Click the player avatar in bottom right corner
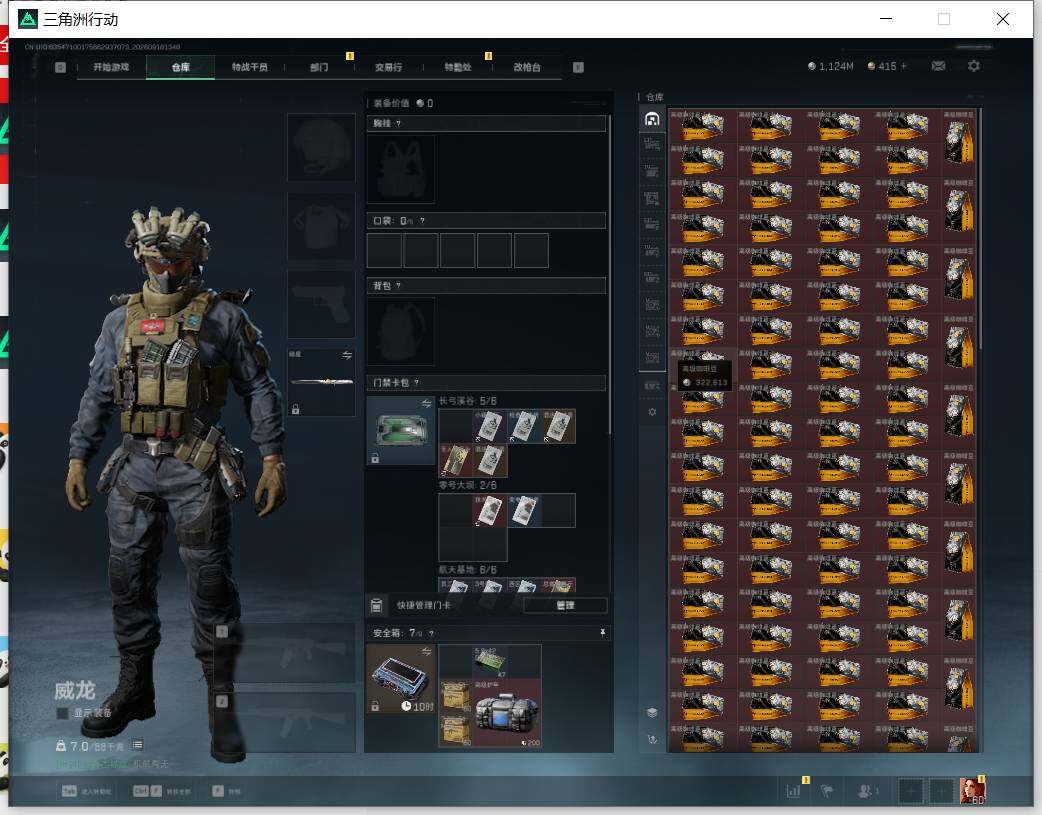 (x=972, y=790)
